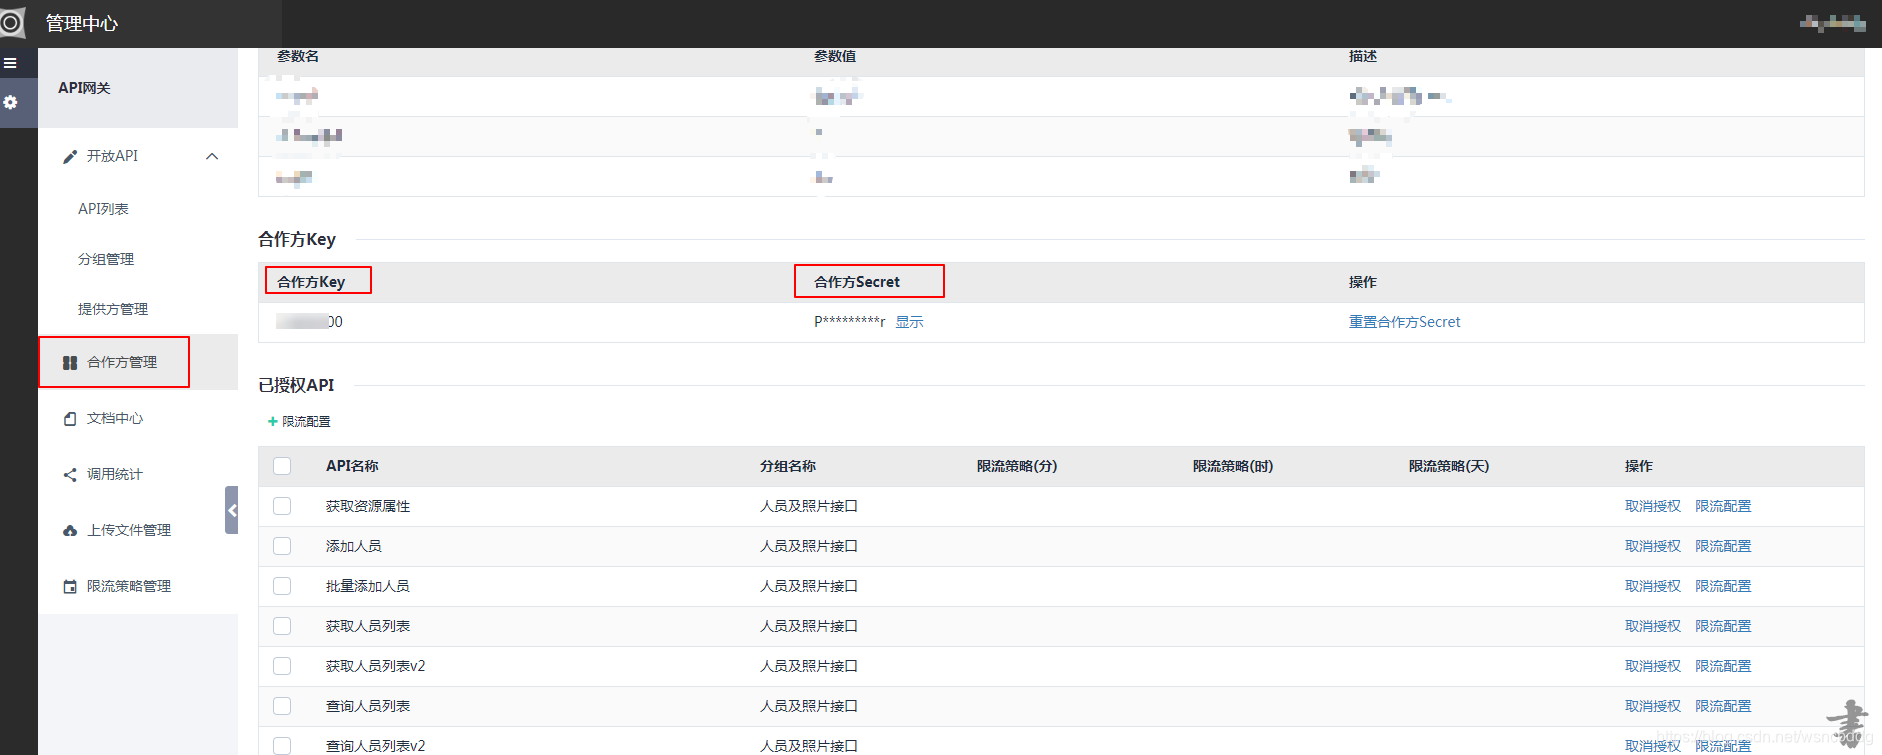Click 取消授权 for 获取资源属性
The height and width of the screenshot is (755, 1882).
[1652, 506]
